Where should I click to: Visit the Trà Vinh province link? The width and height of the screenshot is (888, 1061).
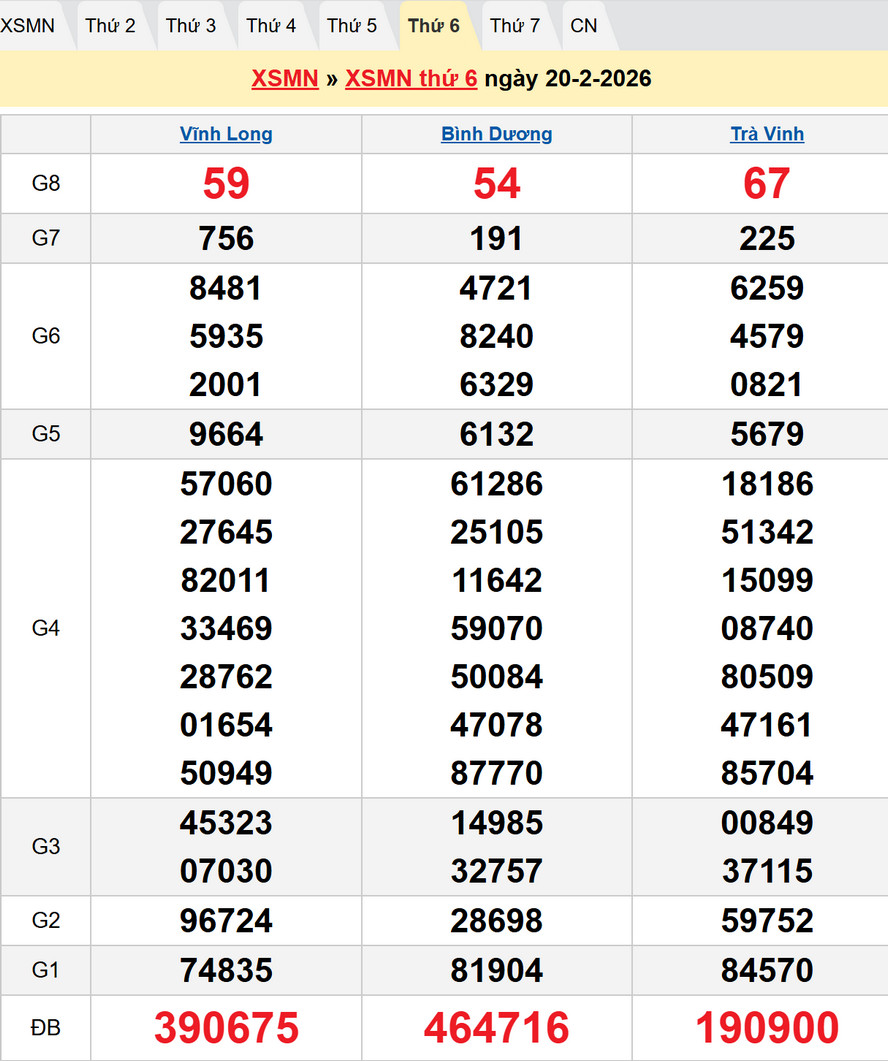click(x=767, y=134)
